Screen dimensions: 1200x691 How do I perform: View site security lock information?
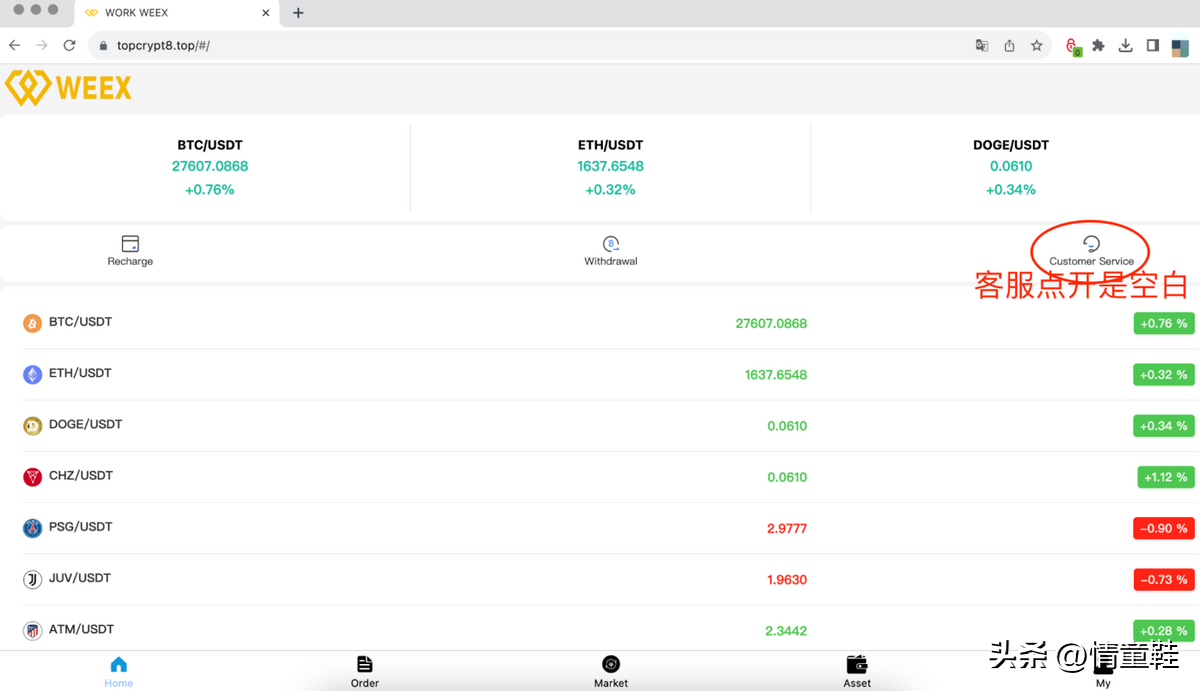click(x=103, y=46)
